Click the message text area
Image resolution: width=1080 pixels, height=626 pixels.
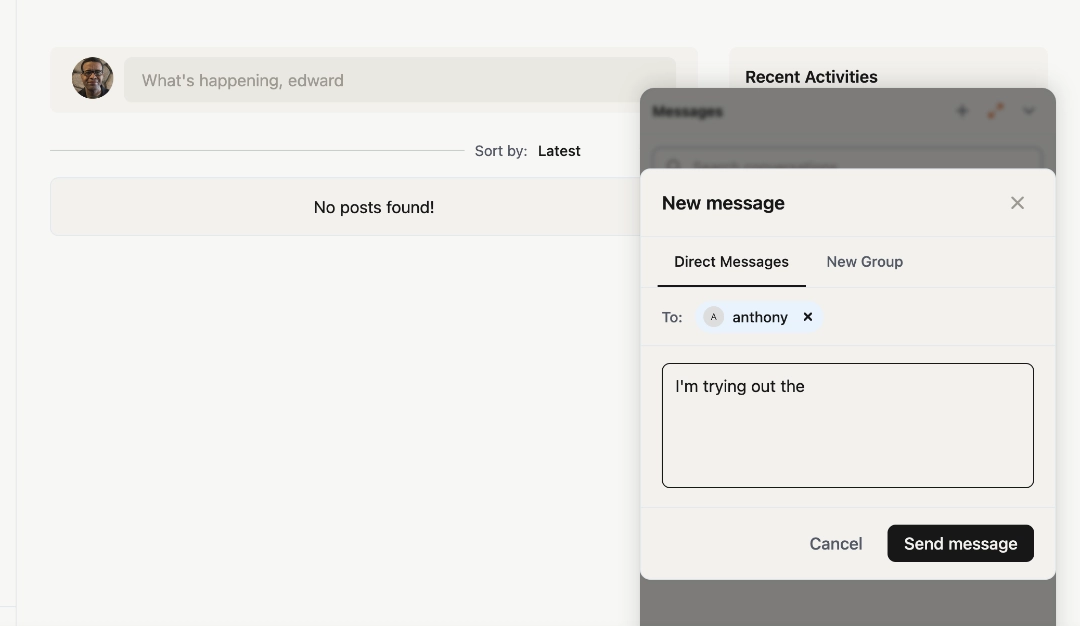pos(847,426)
